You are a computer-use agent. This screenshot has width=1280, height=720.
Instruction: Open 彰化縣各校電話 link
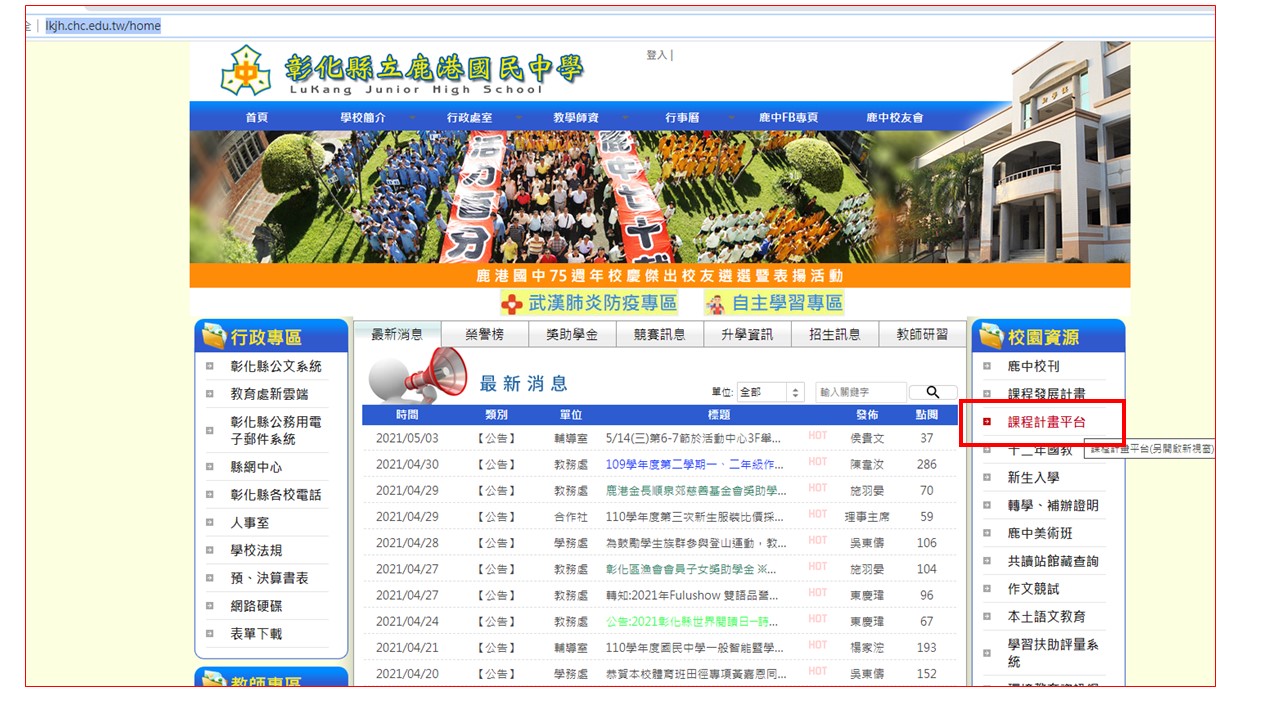276,495
